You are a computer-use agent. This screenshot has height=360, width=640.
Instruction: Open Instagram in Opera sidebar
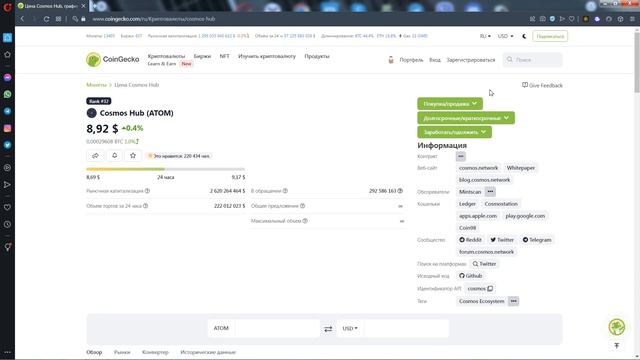coord(7,128)
